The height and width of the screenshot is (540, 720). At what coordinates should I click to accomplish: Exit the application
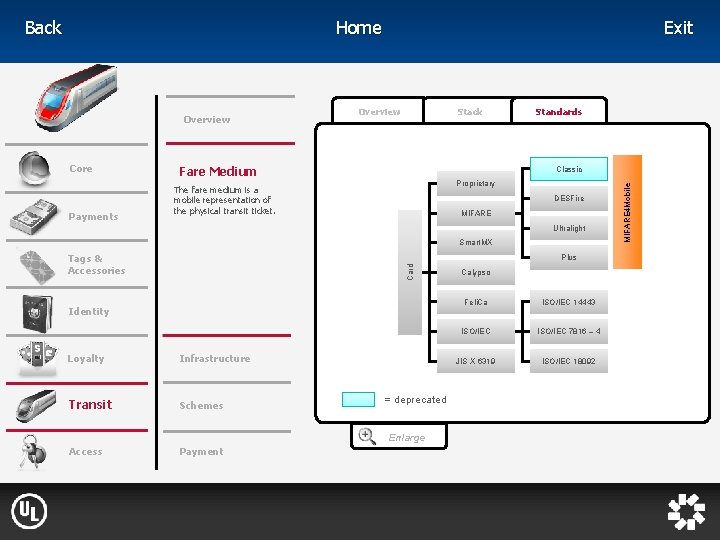[x=678, y=28]
